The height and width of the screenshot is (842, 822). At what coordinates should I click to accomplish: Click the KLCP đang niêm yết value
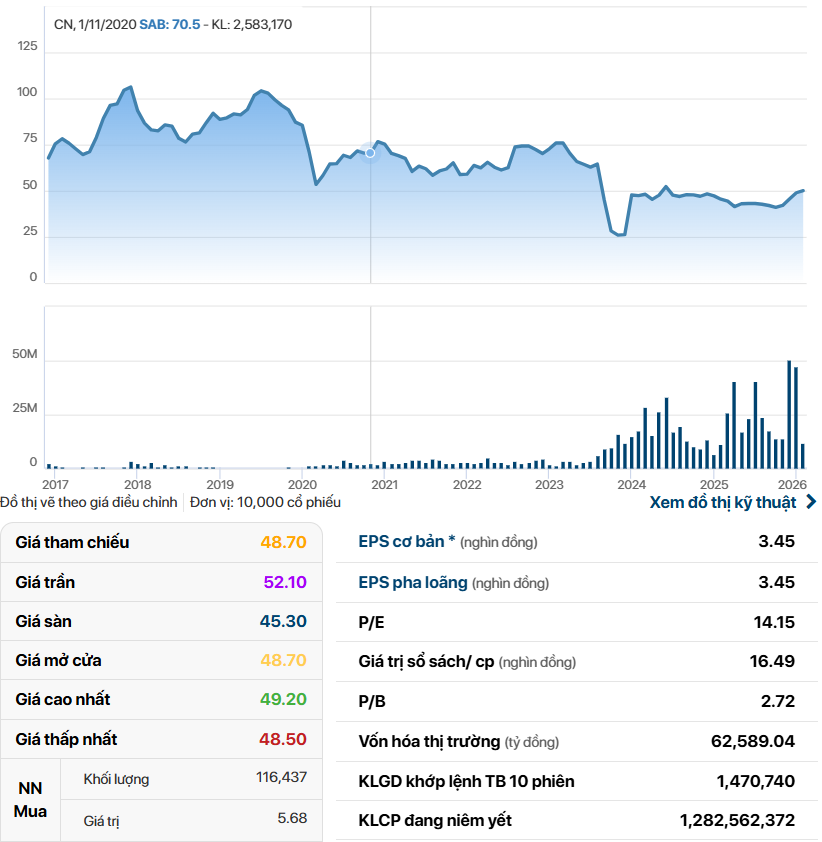point(737,820)
